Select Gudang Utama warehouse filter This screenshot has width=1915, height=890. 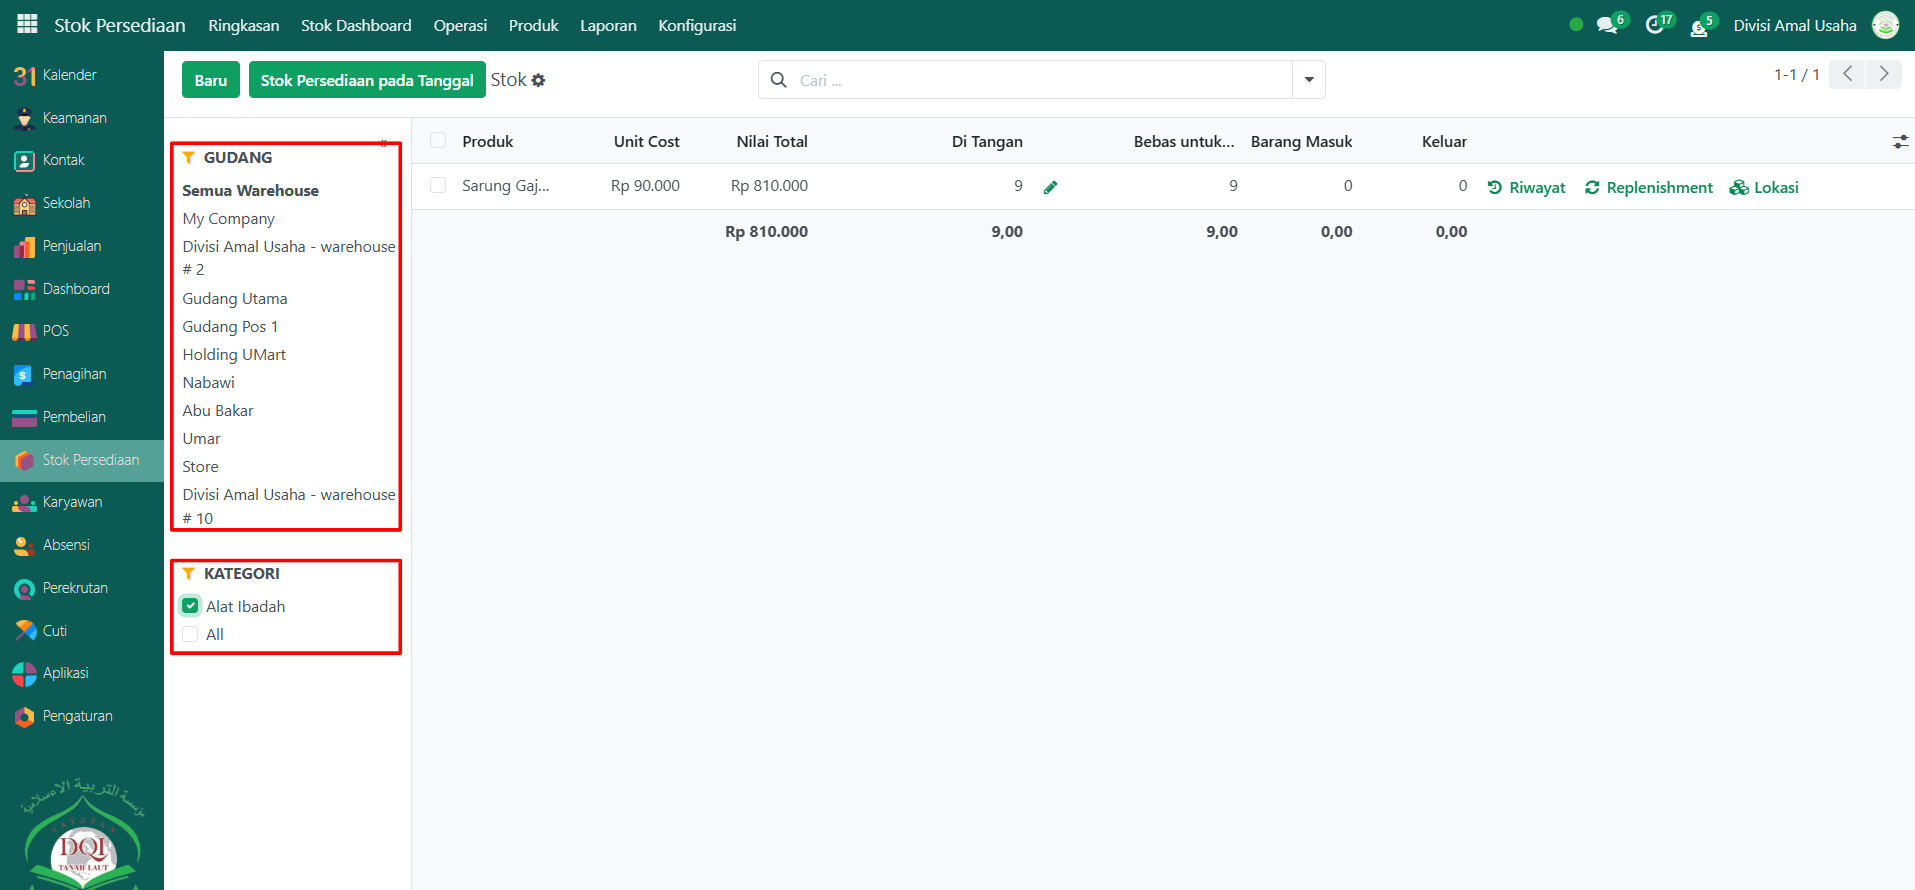[235, 298]
